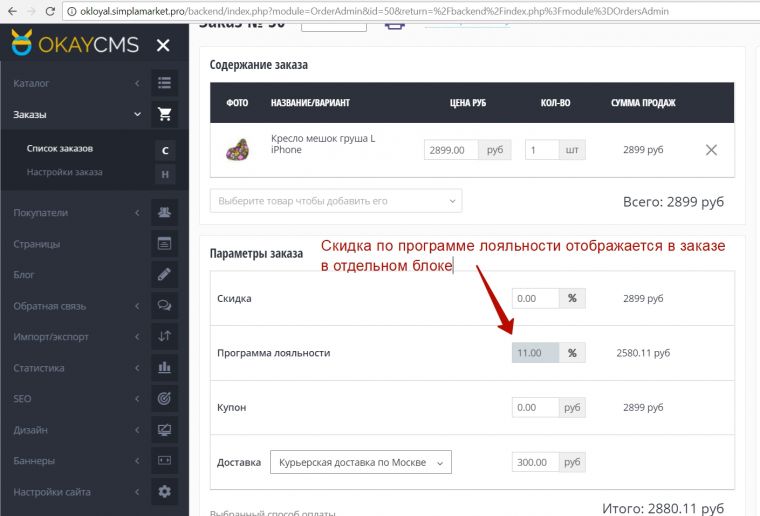This screenshot has width=760, height=516.
Task: Collapse the Заказы menu section
Action: tap(137, 115)
